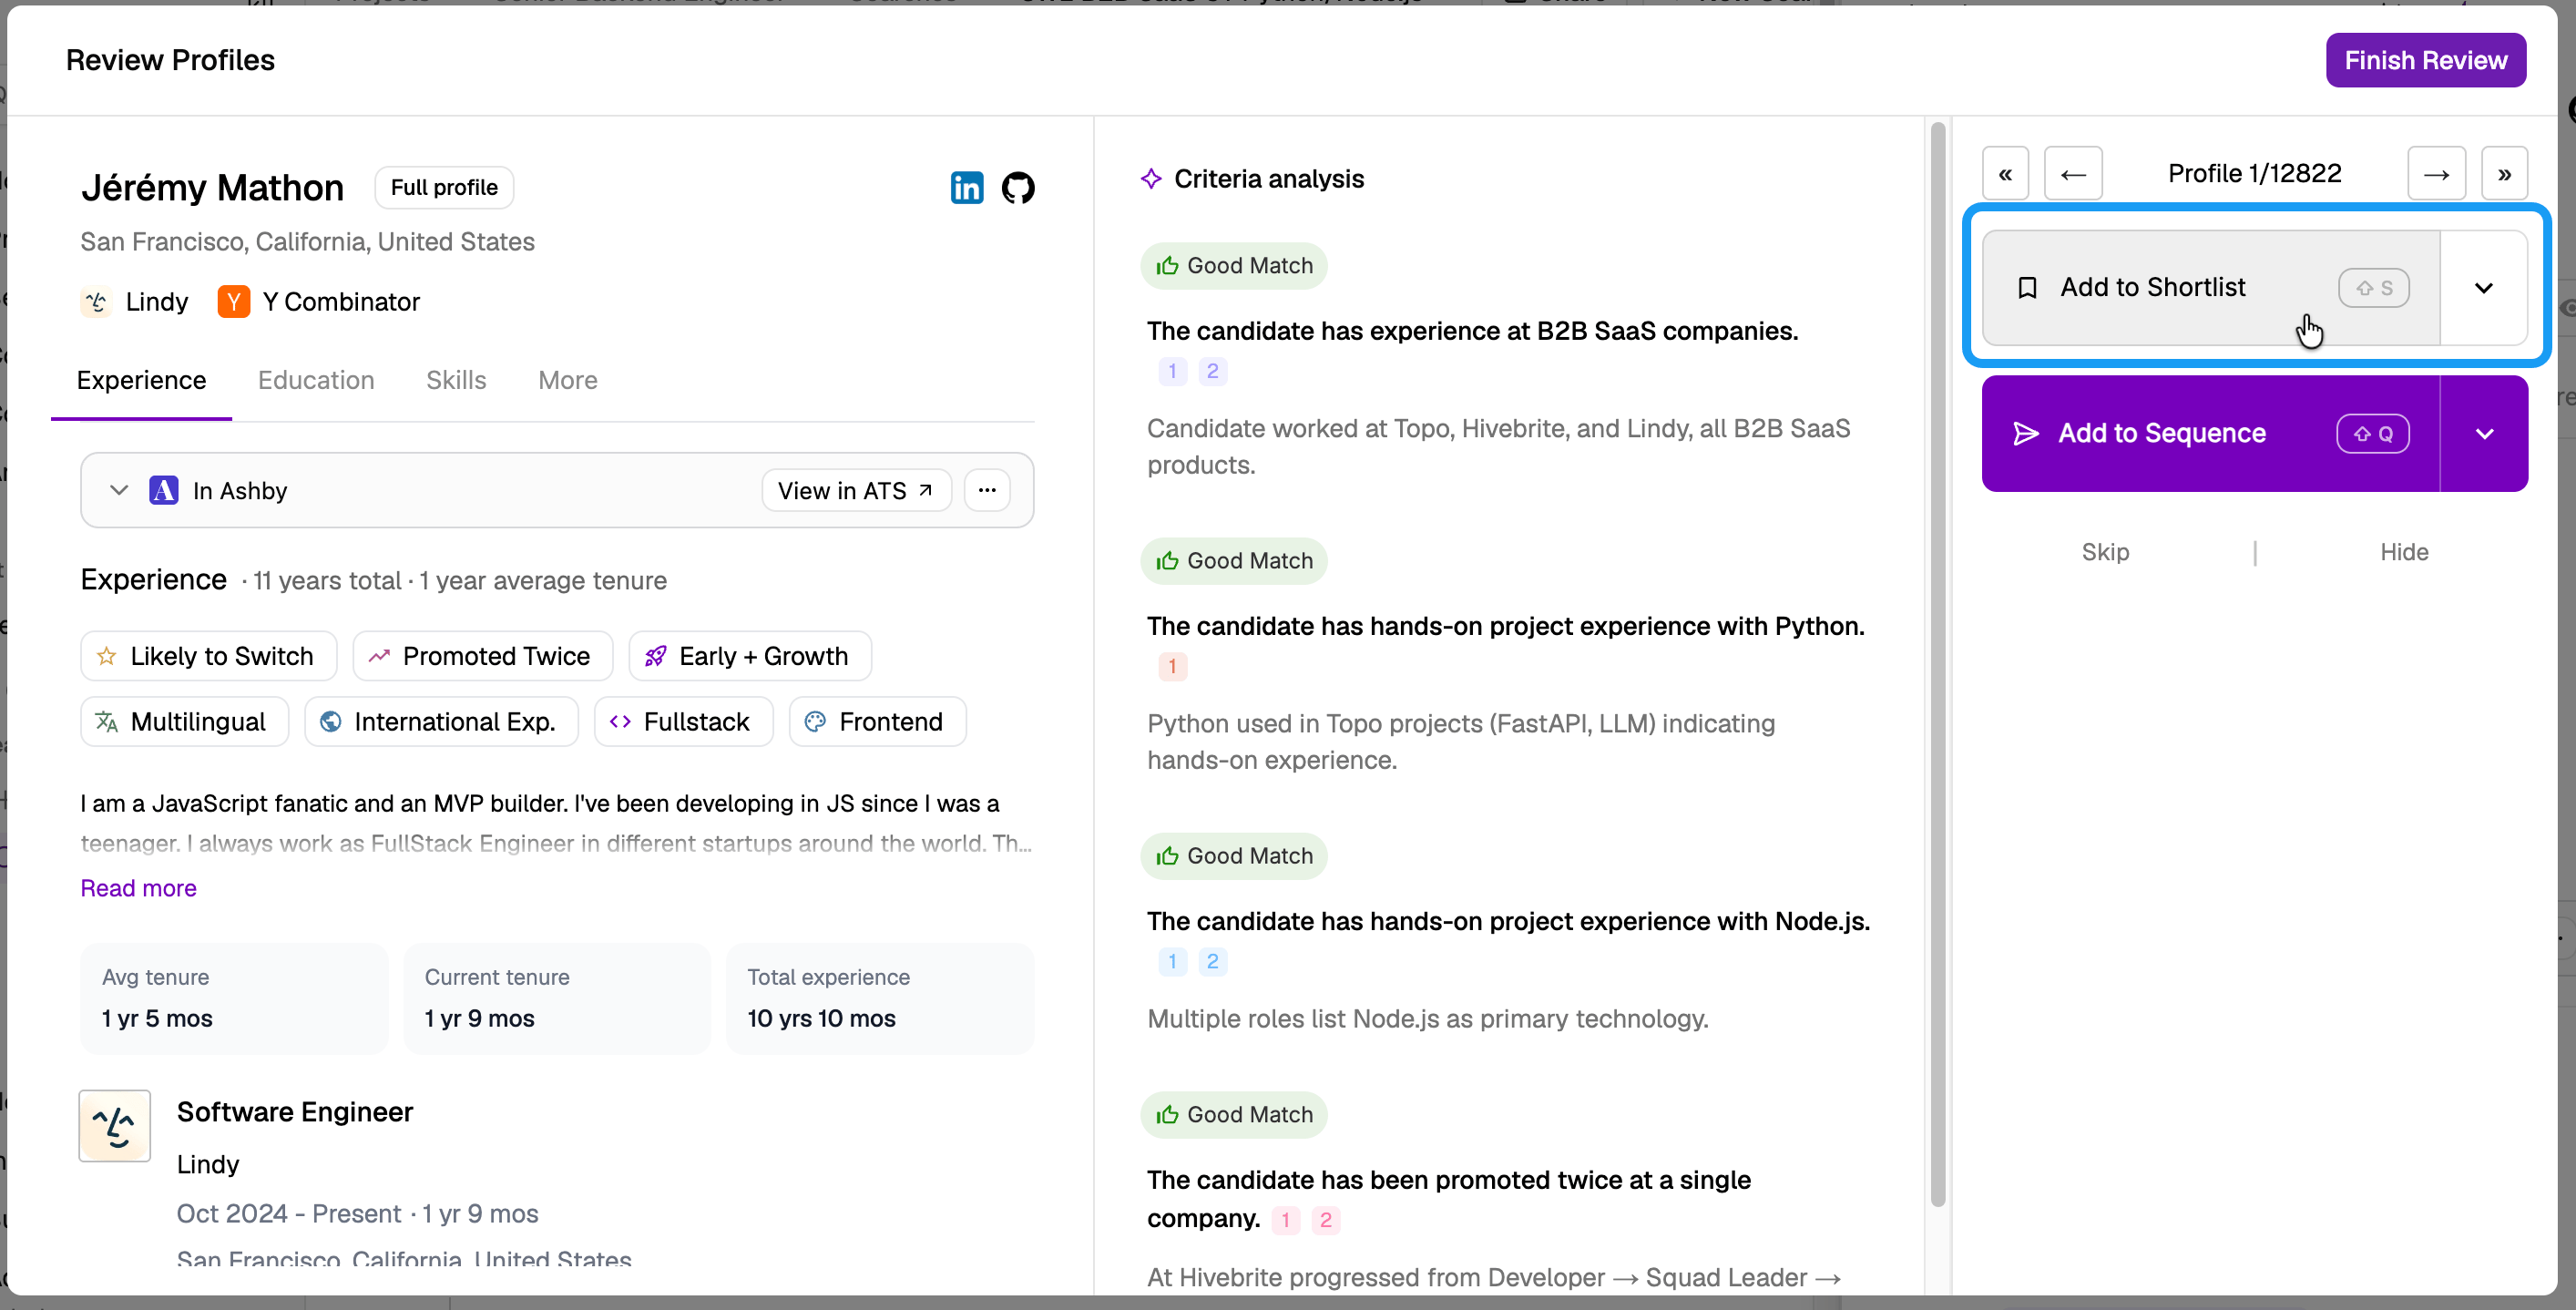Image resolution: width=2576 pixels, height=1310 pixels.
Task: Click the bookmark icon on Add to Shortlist
Action: (2027, 288)
